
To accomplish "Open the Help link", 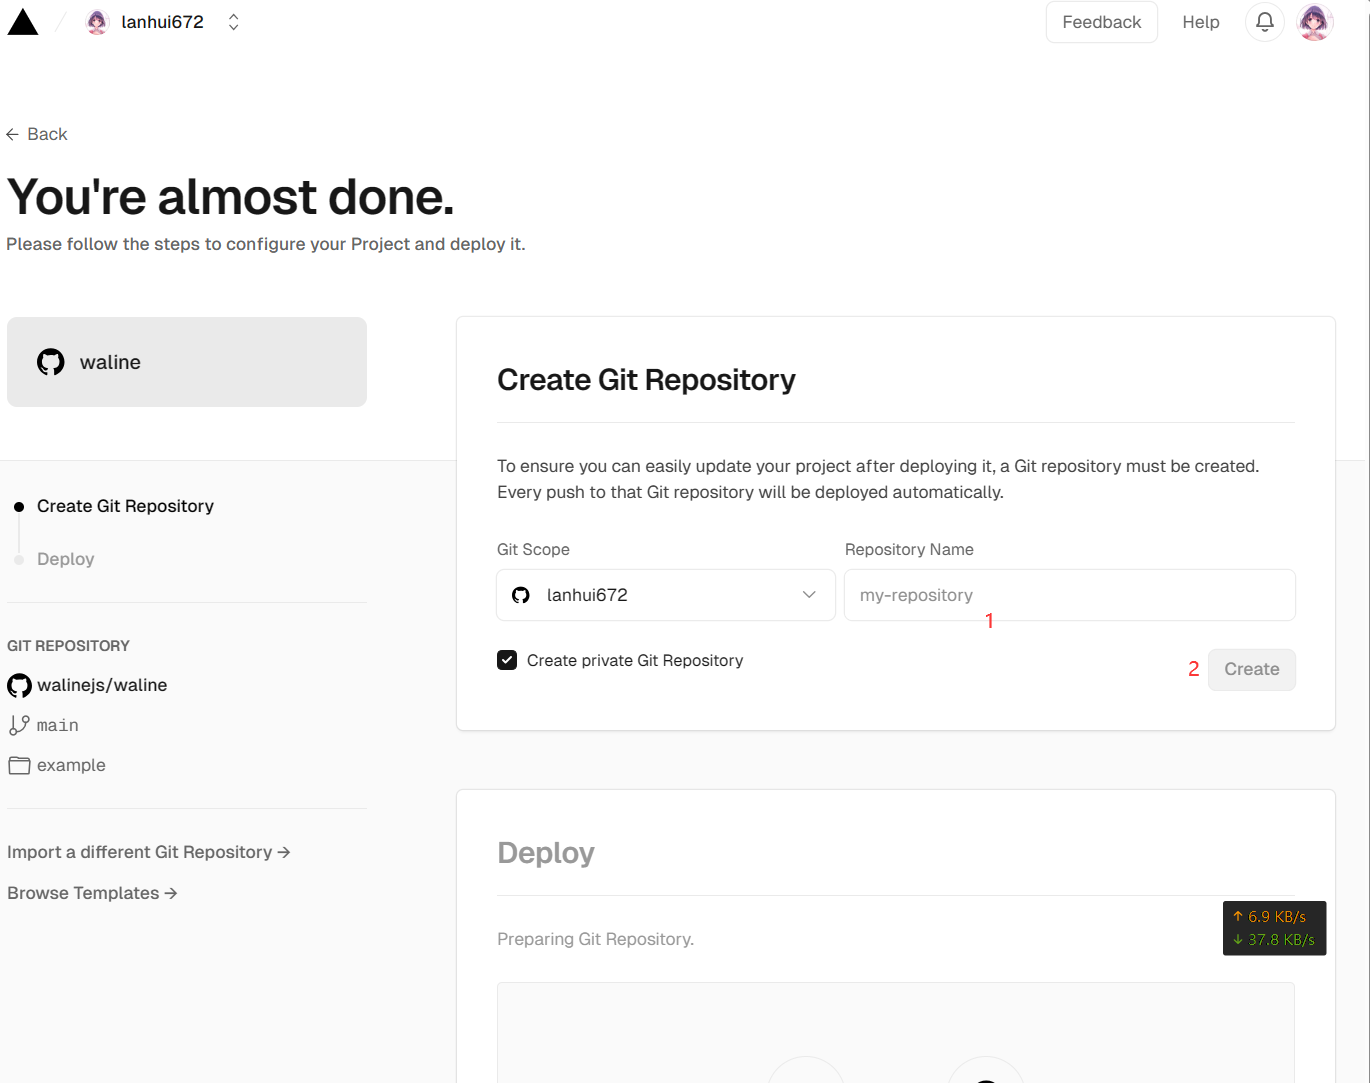I will [1200, 22].
